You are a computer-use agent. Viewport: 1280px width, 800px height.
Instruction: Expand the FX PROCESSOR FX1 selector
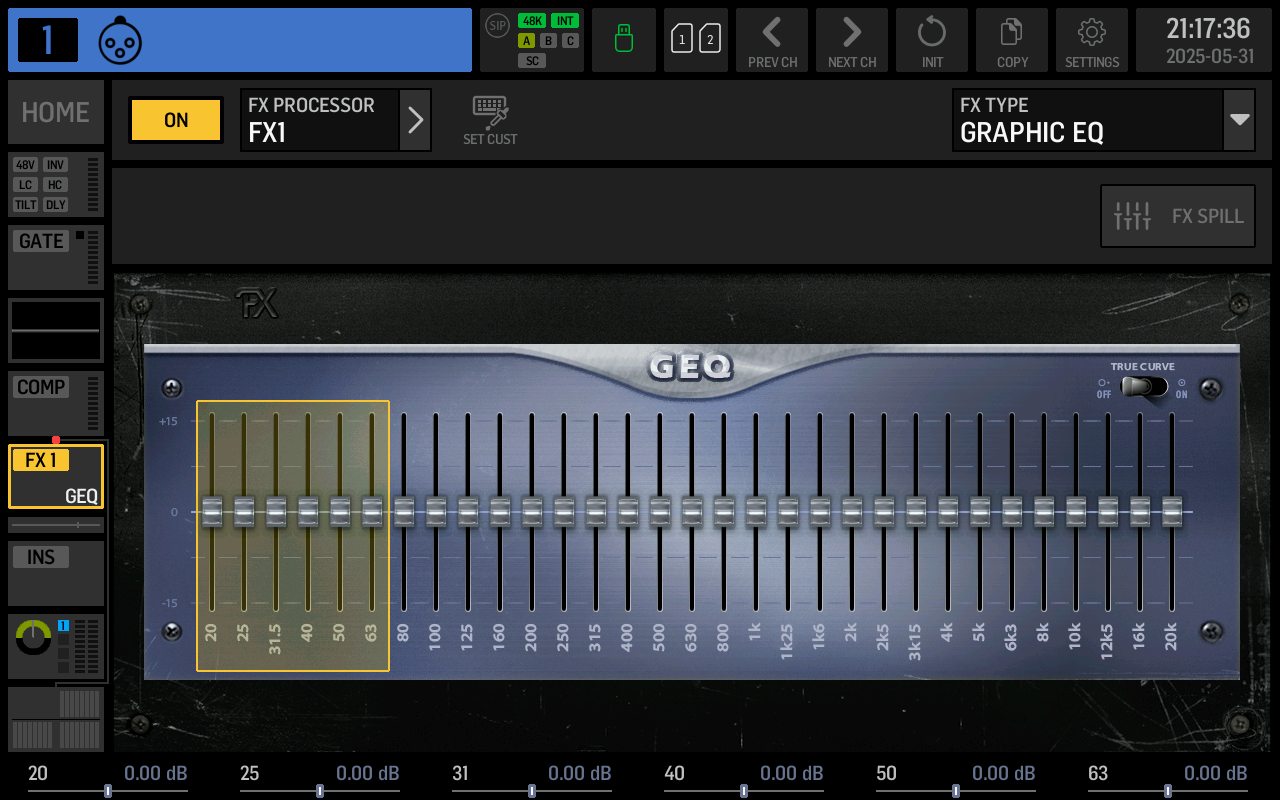(x=415, y=120)
